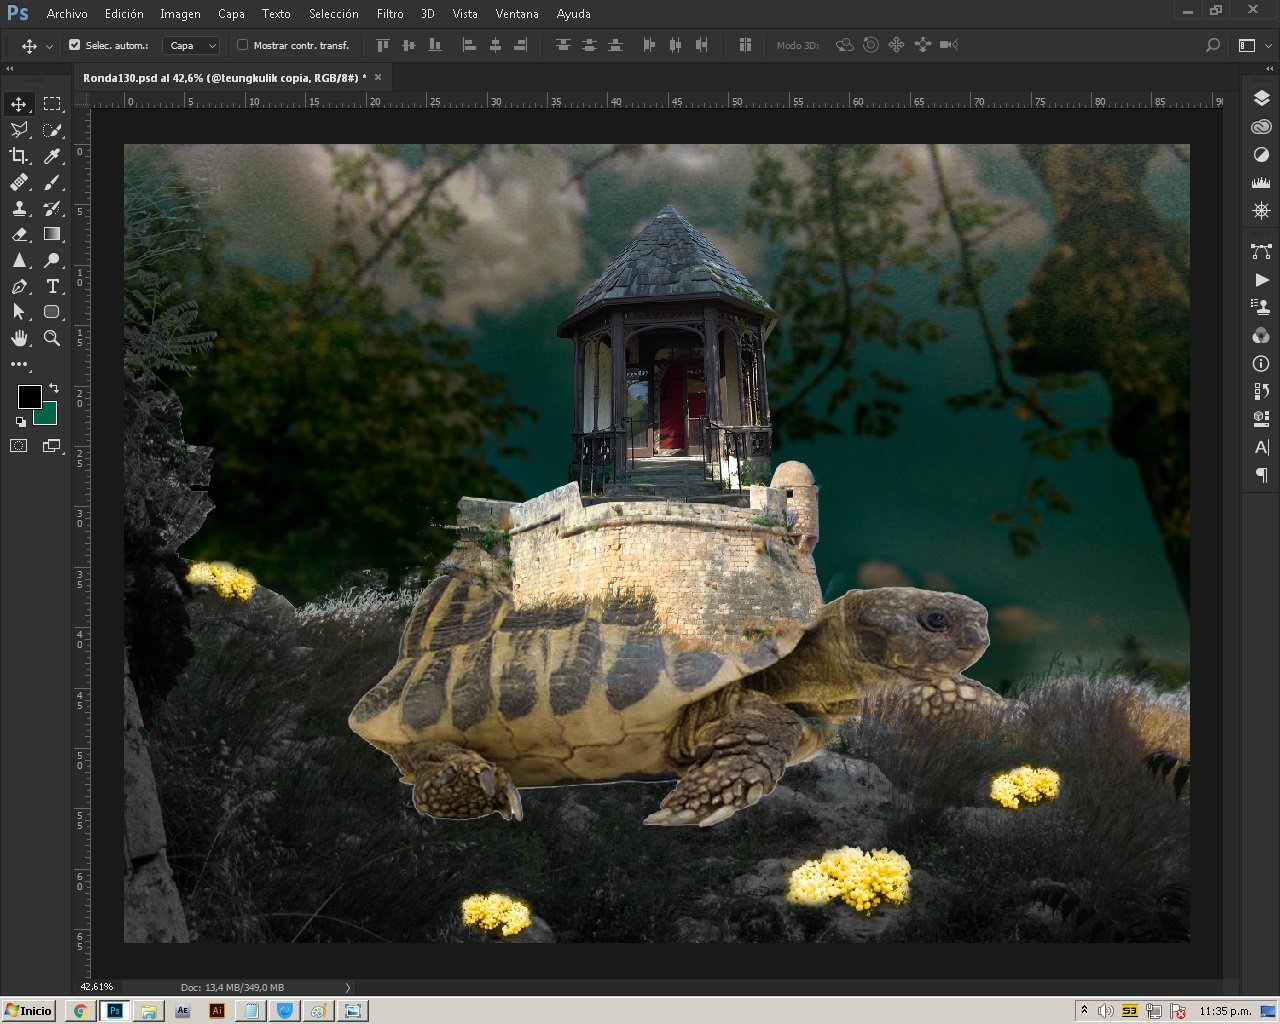Activate the Eraser tool
The height and width of the screenshot is (1024, 1280).
(x=19, y=234)
